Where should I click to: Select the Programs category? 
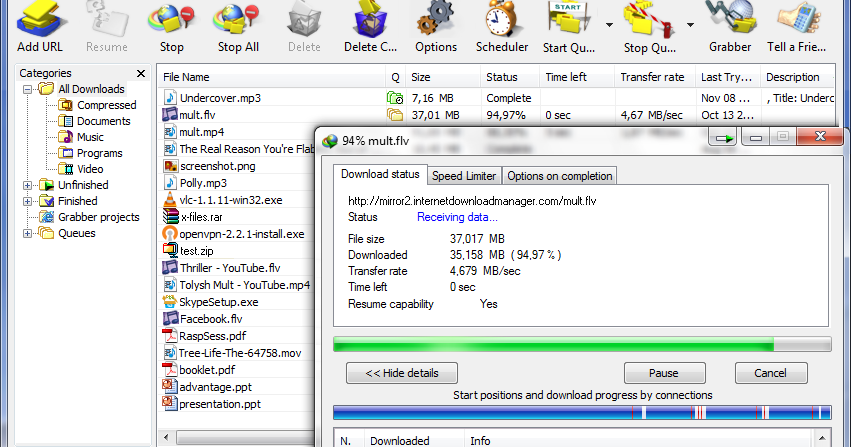pyautogui.click(x=99, y=153)
